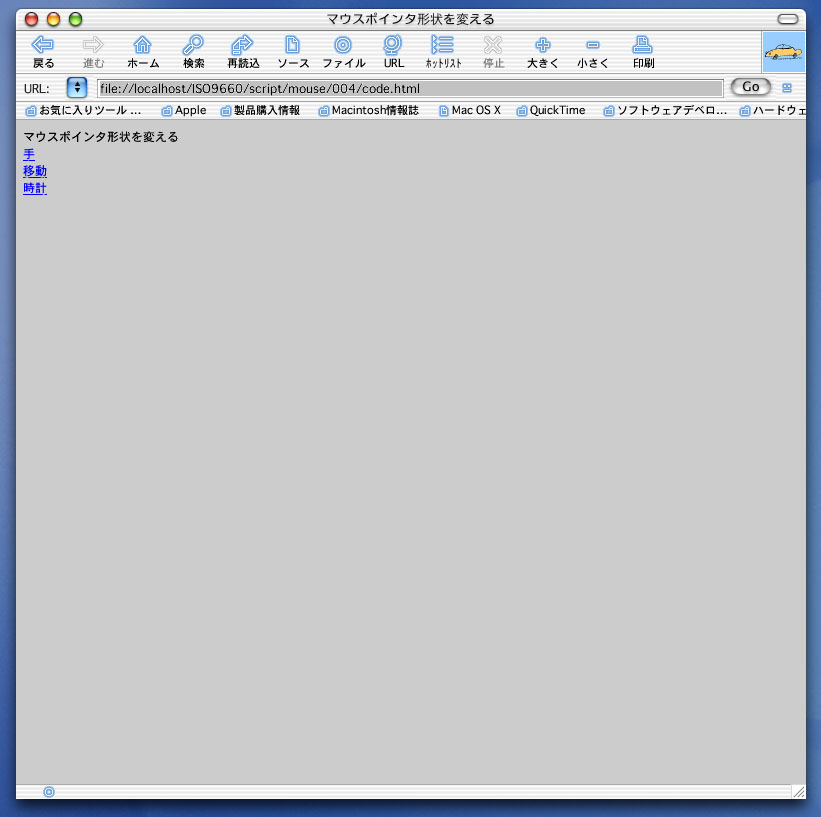821x817 pixels.
Task: Click the 進む forward arrow icon
Action: click(x=93, y=45)
